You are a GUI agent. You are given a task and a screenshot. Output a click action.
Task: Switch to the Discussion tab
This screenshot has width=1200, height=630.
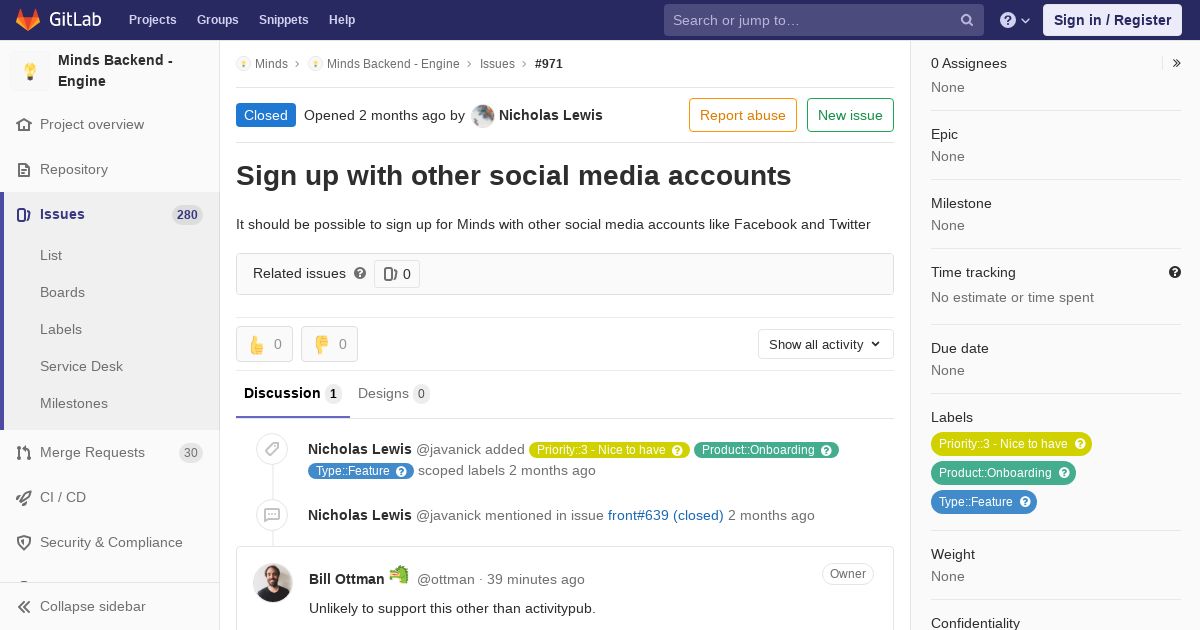[292, 394]
